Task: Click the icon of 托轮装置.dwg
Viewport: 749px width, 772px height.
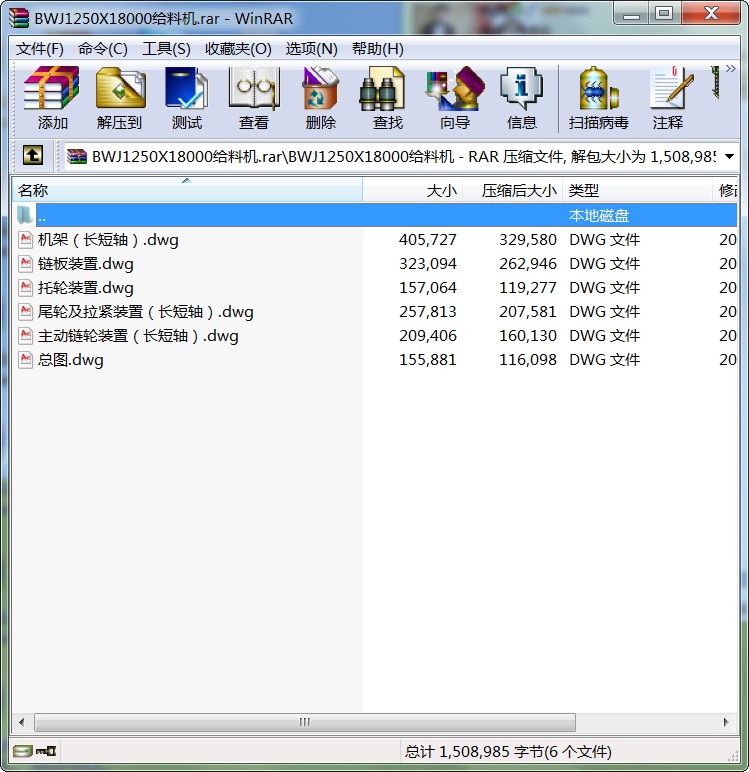Action: 26,288
